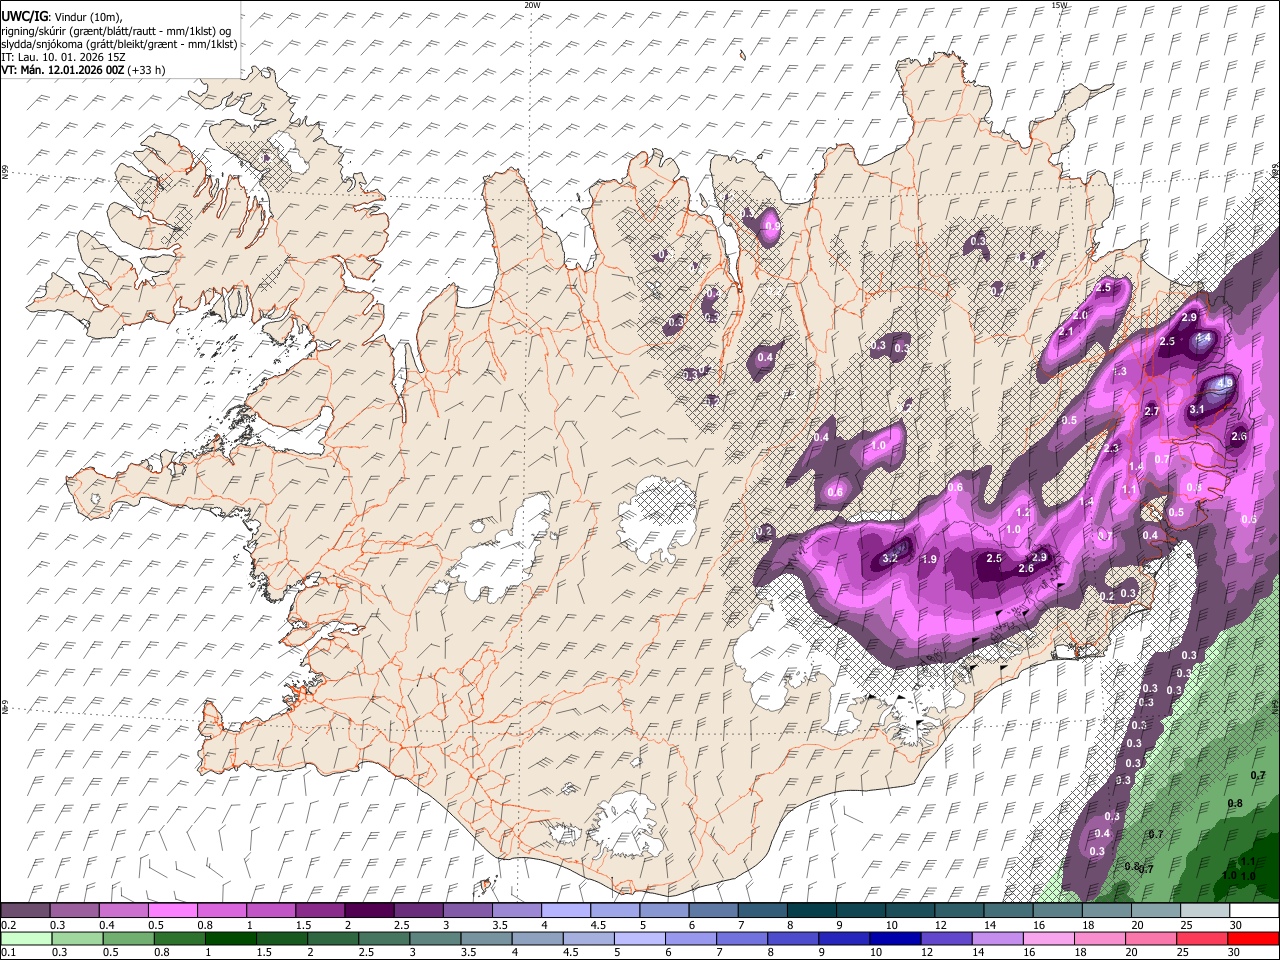Screen dimensions: 1280x960
Task: Click the '1.2' snowfall value on the map
Action: tap(1023, 512)
